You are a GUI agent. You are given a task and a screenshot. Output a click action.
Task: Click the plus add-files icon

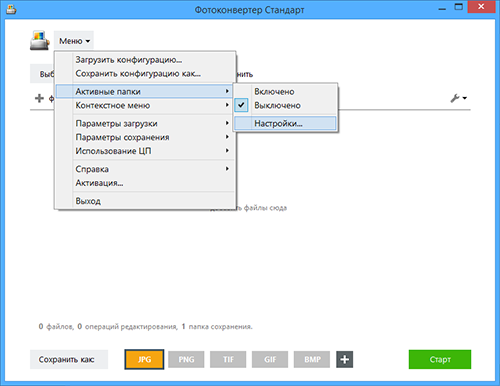(x=39, y=98)
